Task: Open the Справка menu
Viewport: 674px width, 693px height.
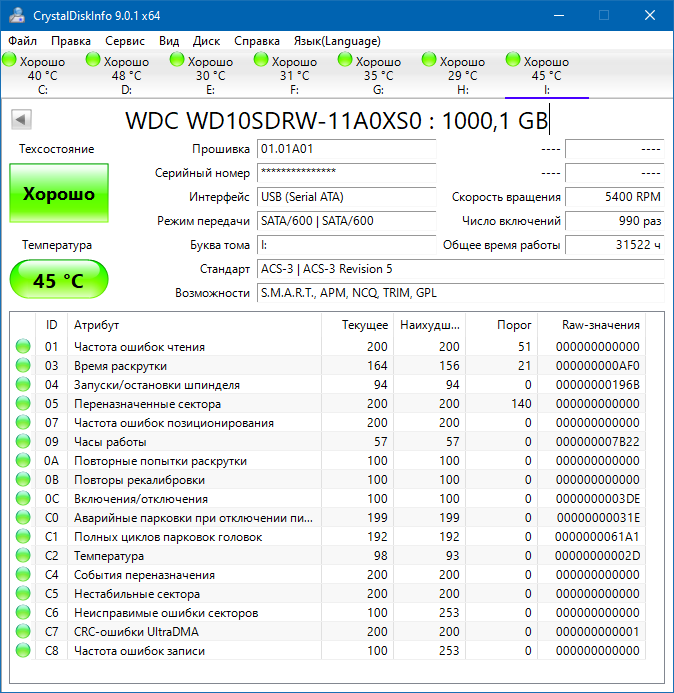Action: pos(257,41)
